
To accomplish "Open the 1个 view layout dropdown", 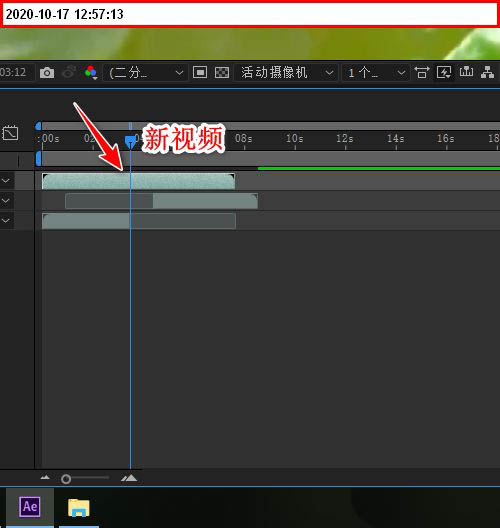I will pyautogui.click(x=376, y=72).
